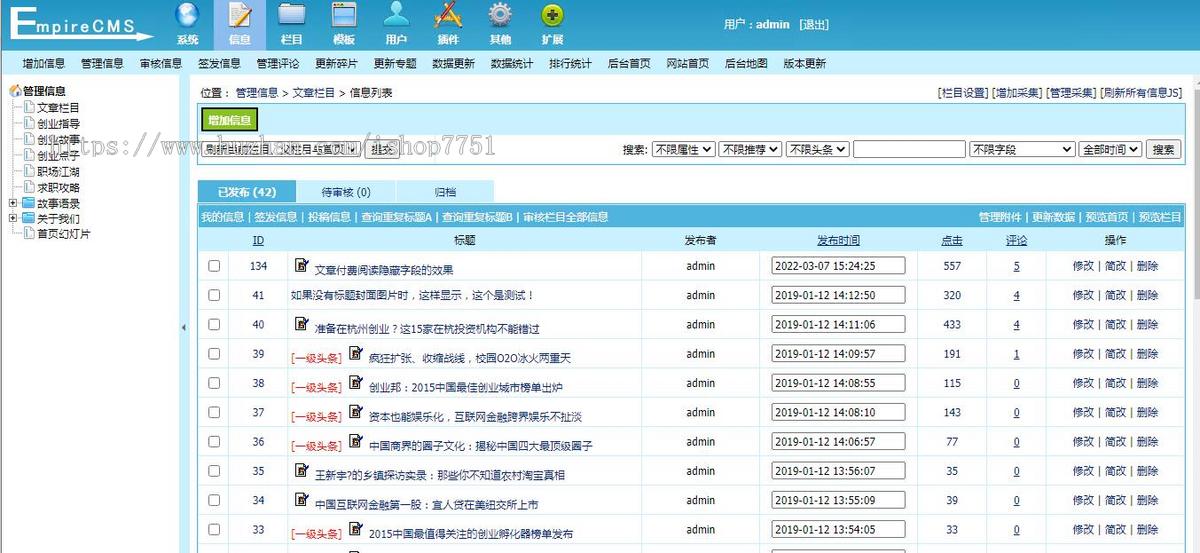Check the checkbox for row ID 38
Image resolution: width=1200 pixels, height=553 pixels.
coord(214,383)
